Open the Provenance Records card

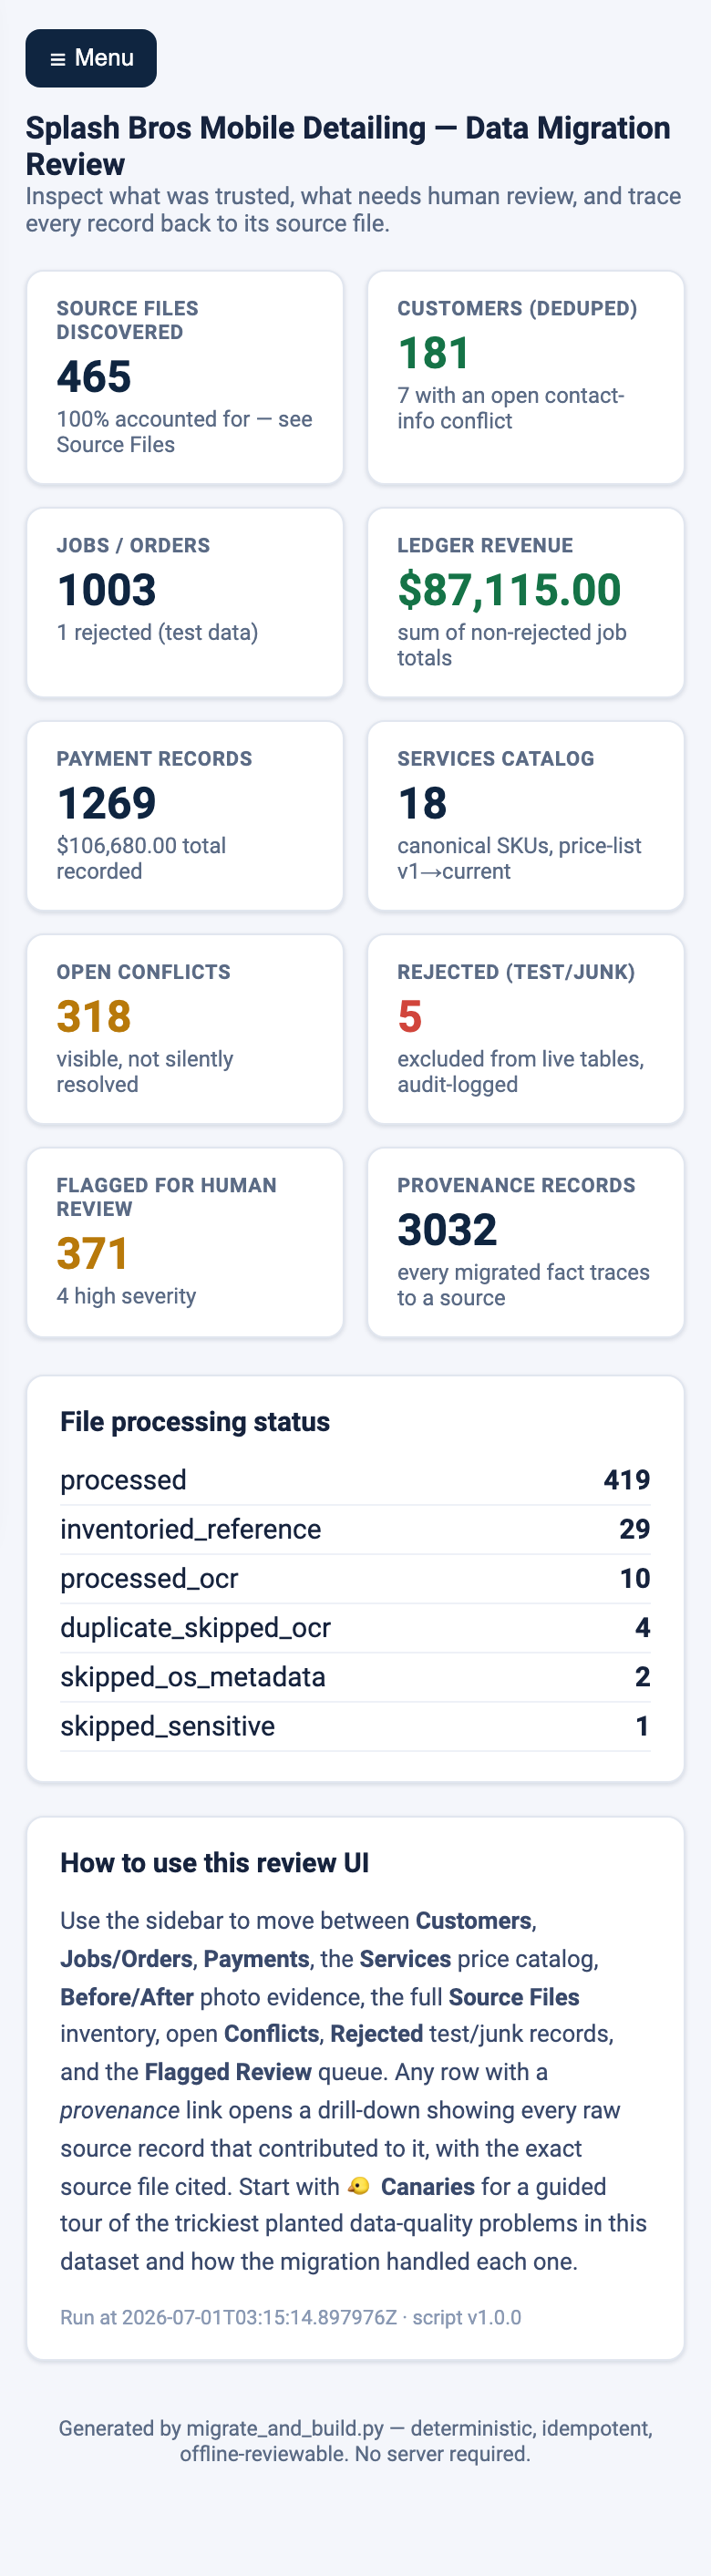[526, 1242]
